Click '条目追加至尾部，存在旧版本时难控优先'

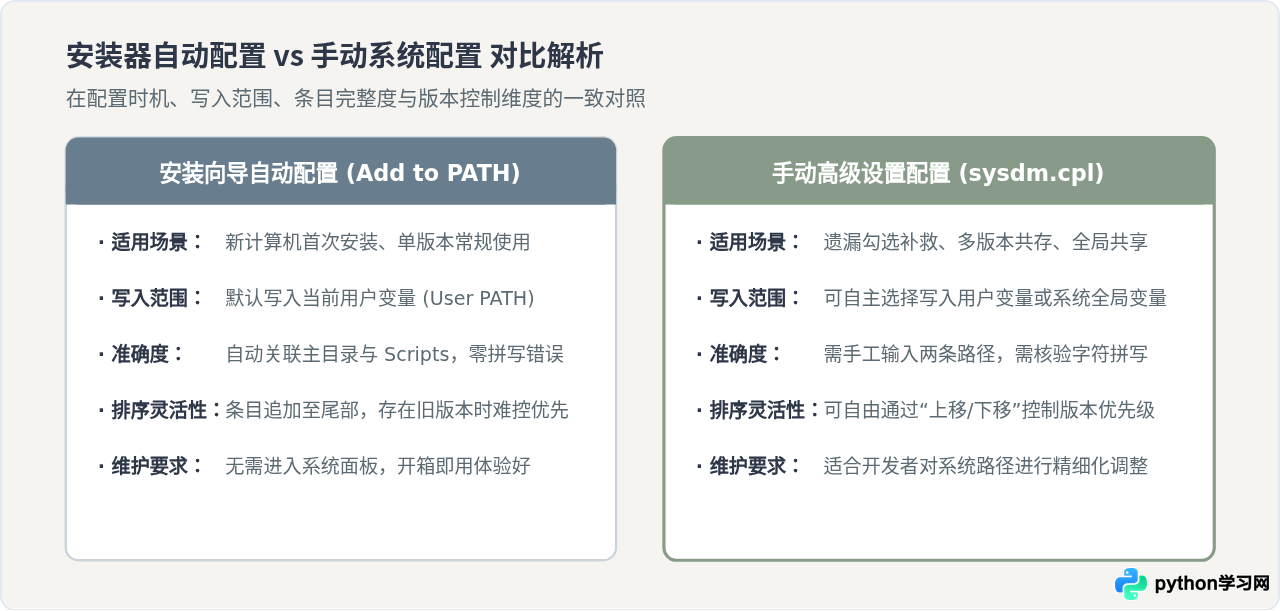tap(397, 410)
